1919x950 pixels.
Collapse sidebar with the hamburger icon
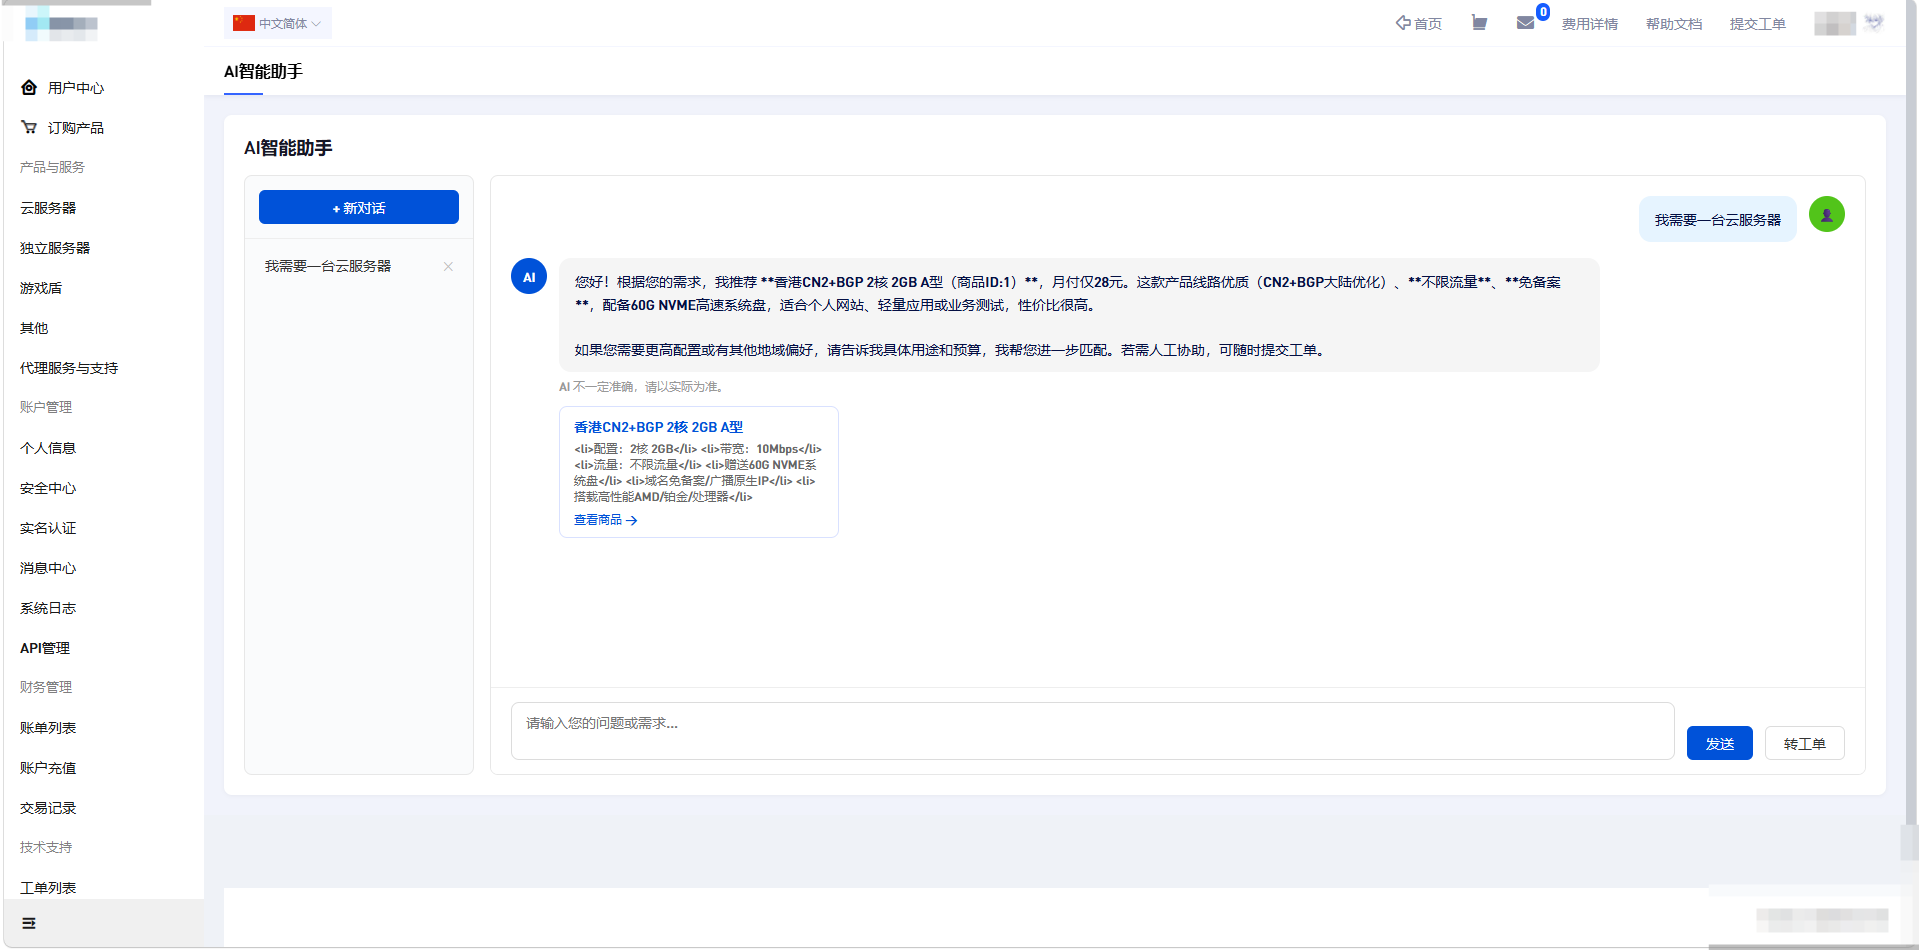pos(29,923)
